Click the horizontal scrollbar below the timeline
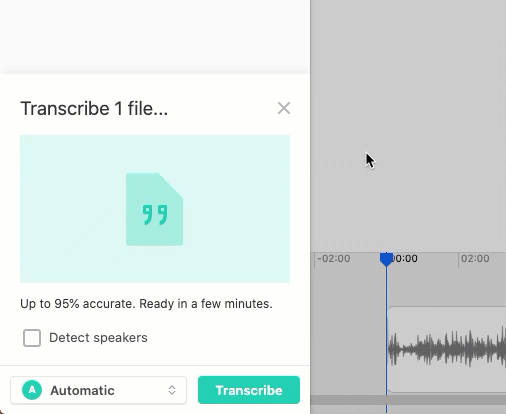 408,400
